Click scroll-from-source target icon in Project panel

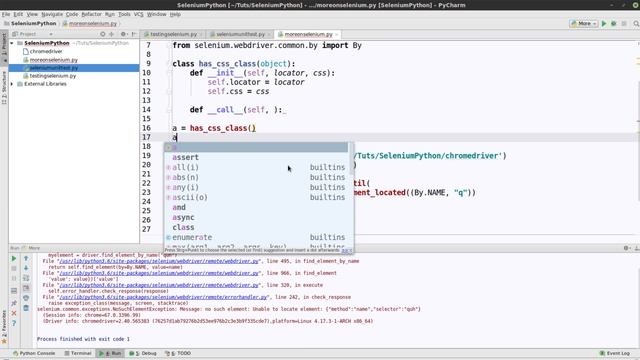tap(103, 34)
